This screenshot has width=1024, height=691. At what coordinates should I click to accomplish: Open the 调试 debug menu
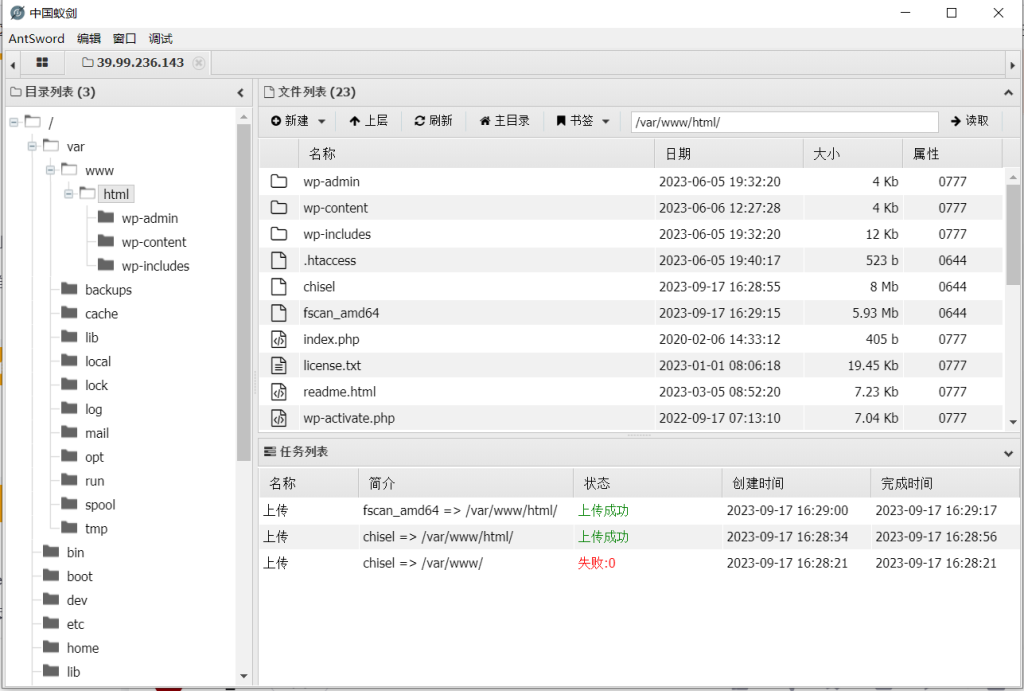click(x=160, y=39)
